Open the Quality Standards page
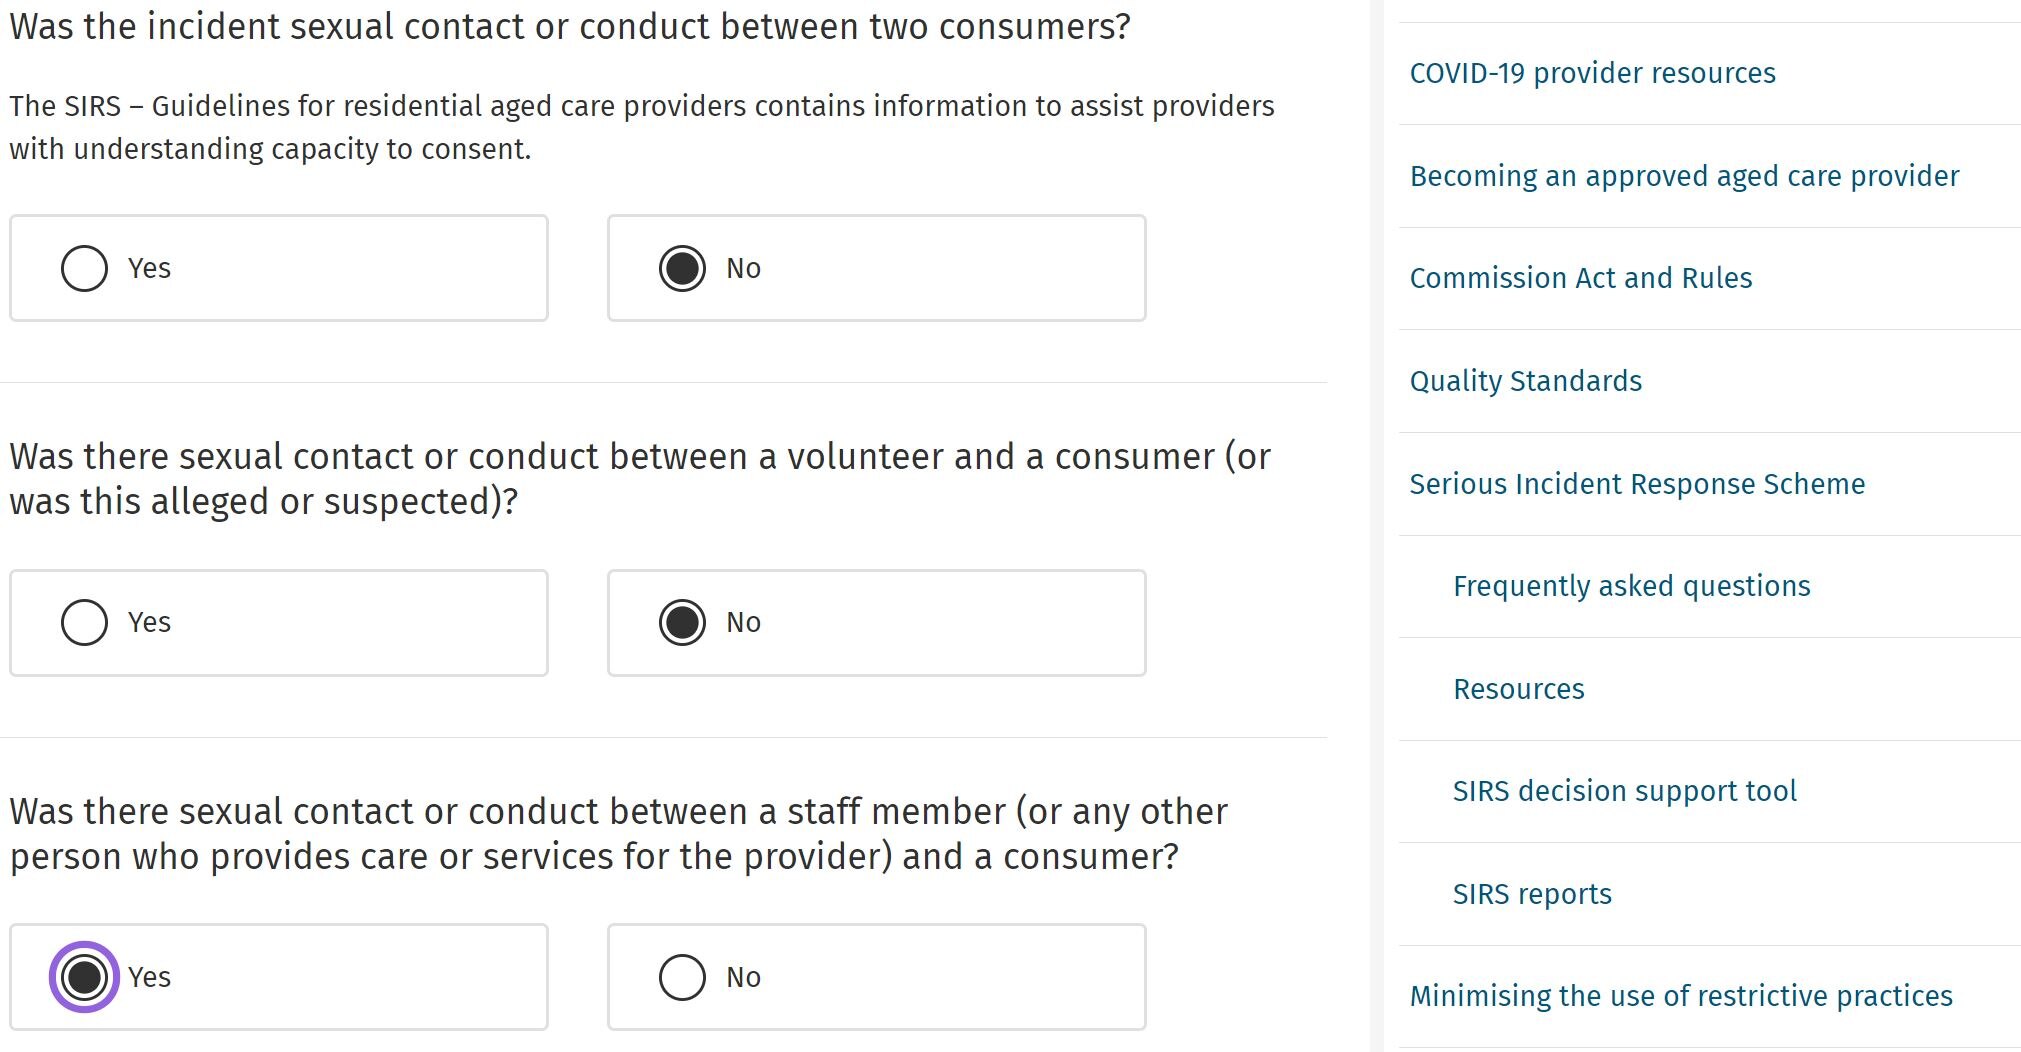2021x1052 pixels. [1526, 381]
